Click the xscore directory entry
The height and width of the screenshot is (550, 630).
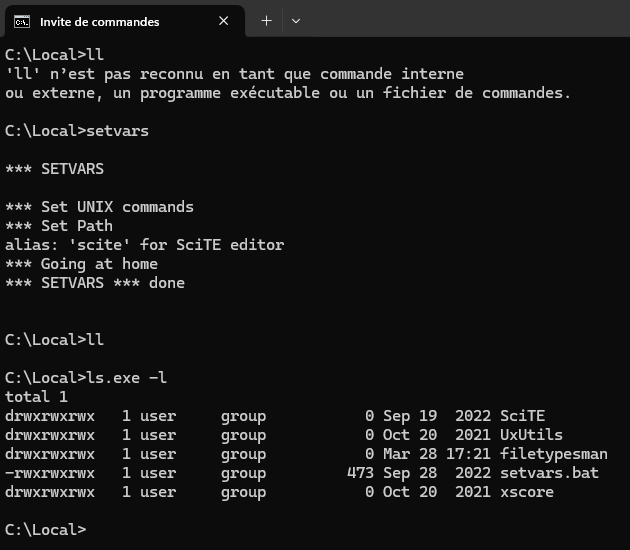(x=527, y=492)
